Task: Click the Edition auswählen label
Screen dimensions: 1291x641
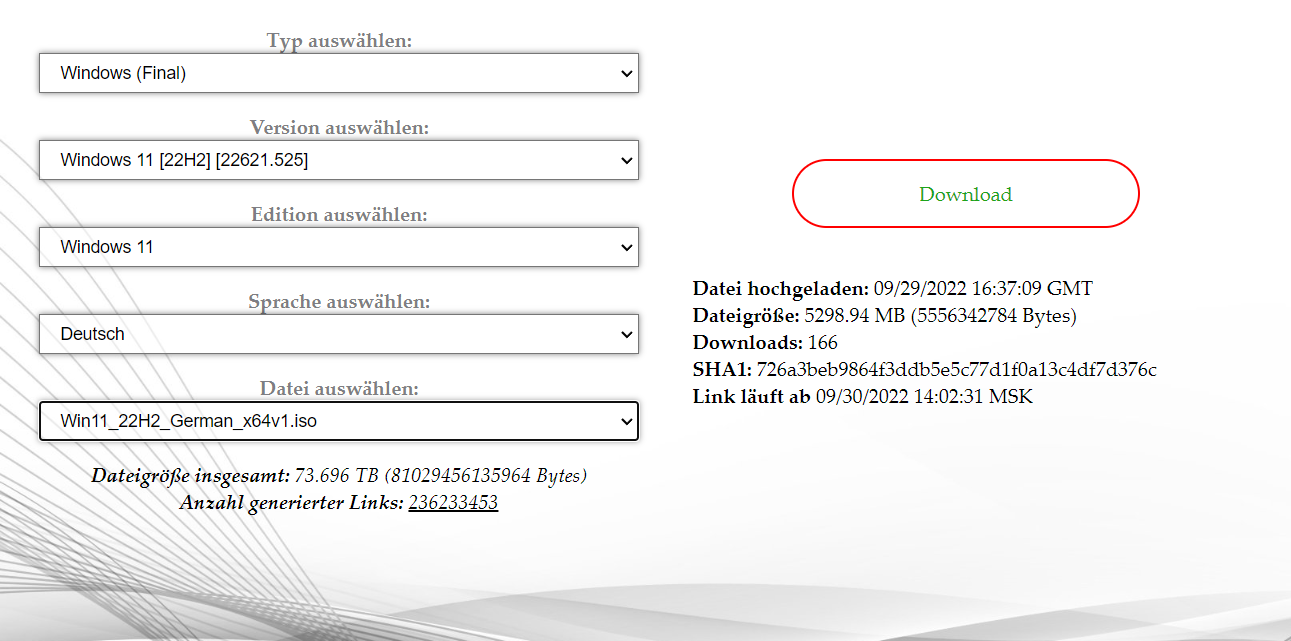Action: tap(339, 215)
